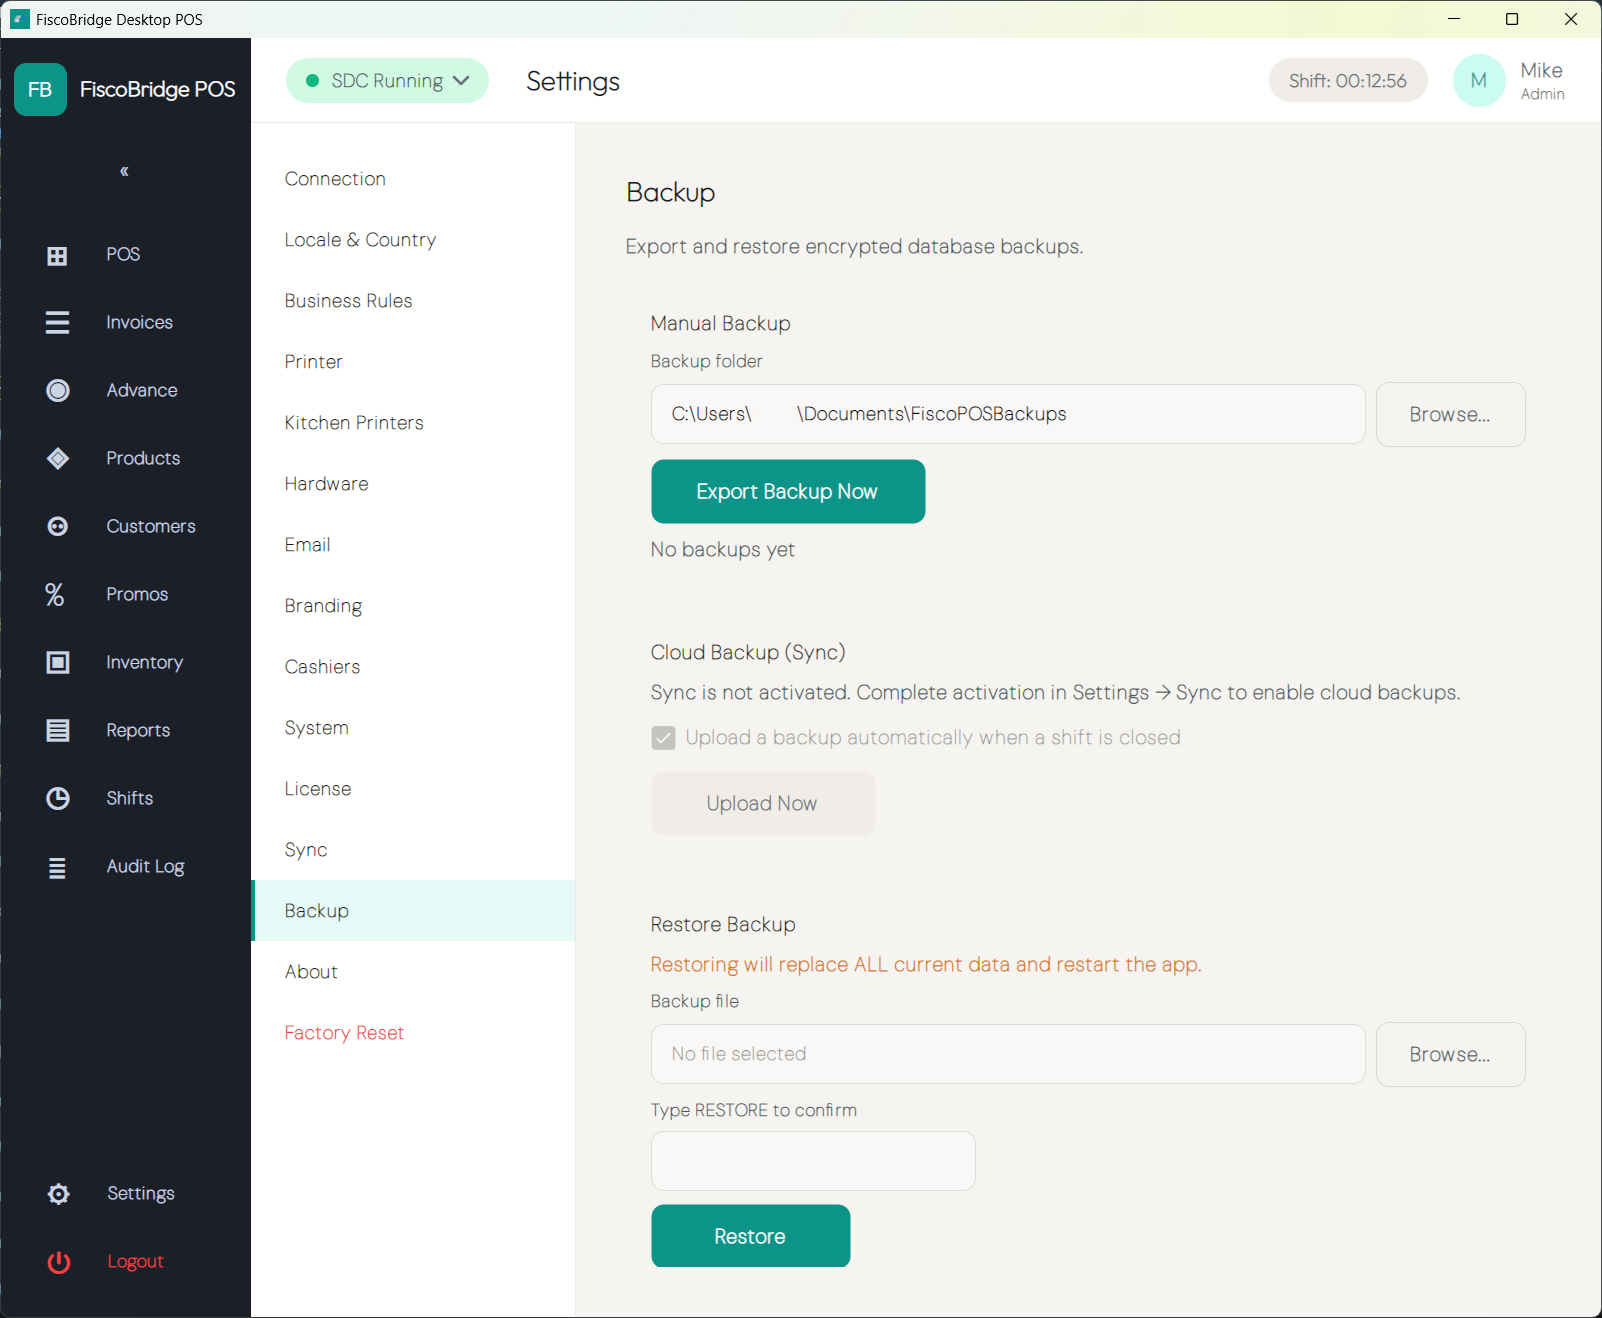
Task: Click the Products diamond icon
Action: pos(58,458)
